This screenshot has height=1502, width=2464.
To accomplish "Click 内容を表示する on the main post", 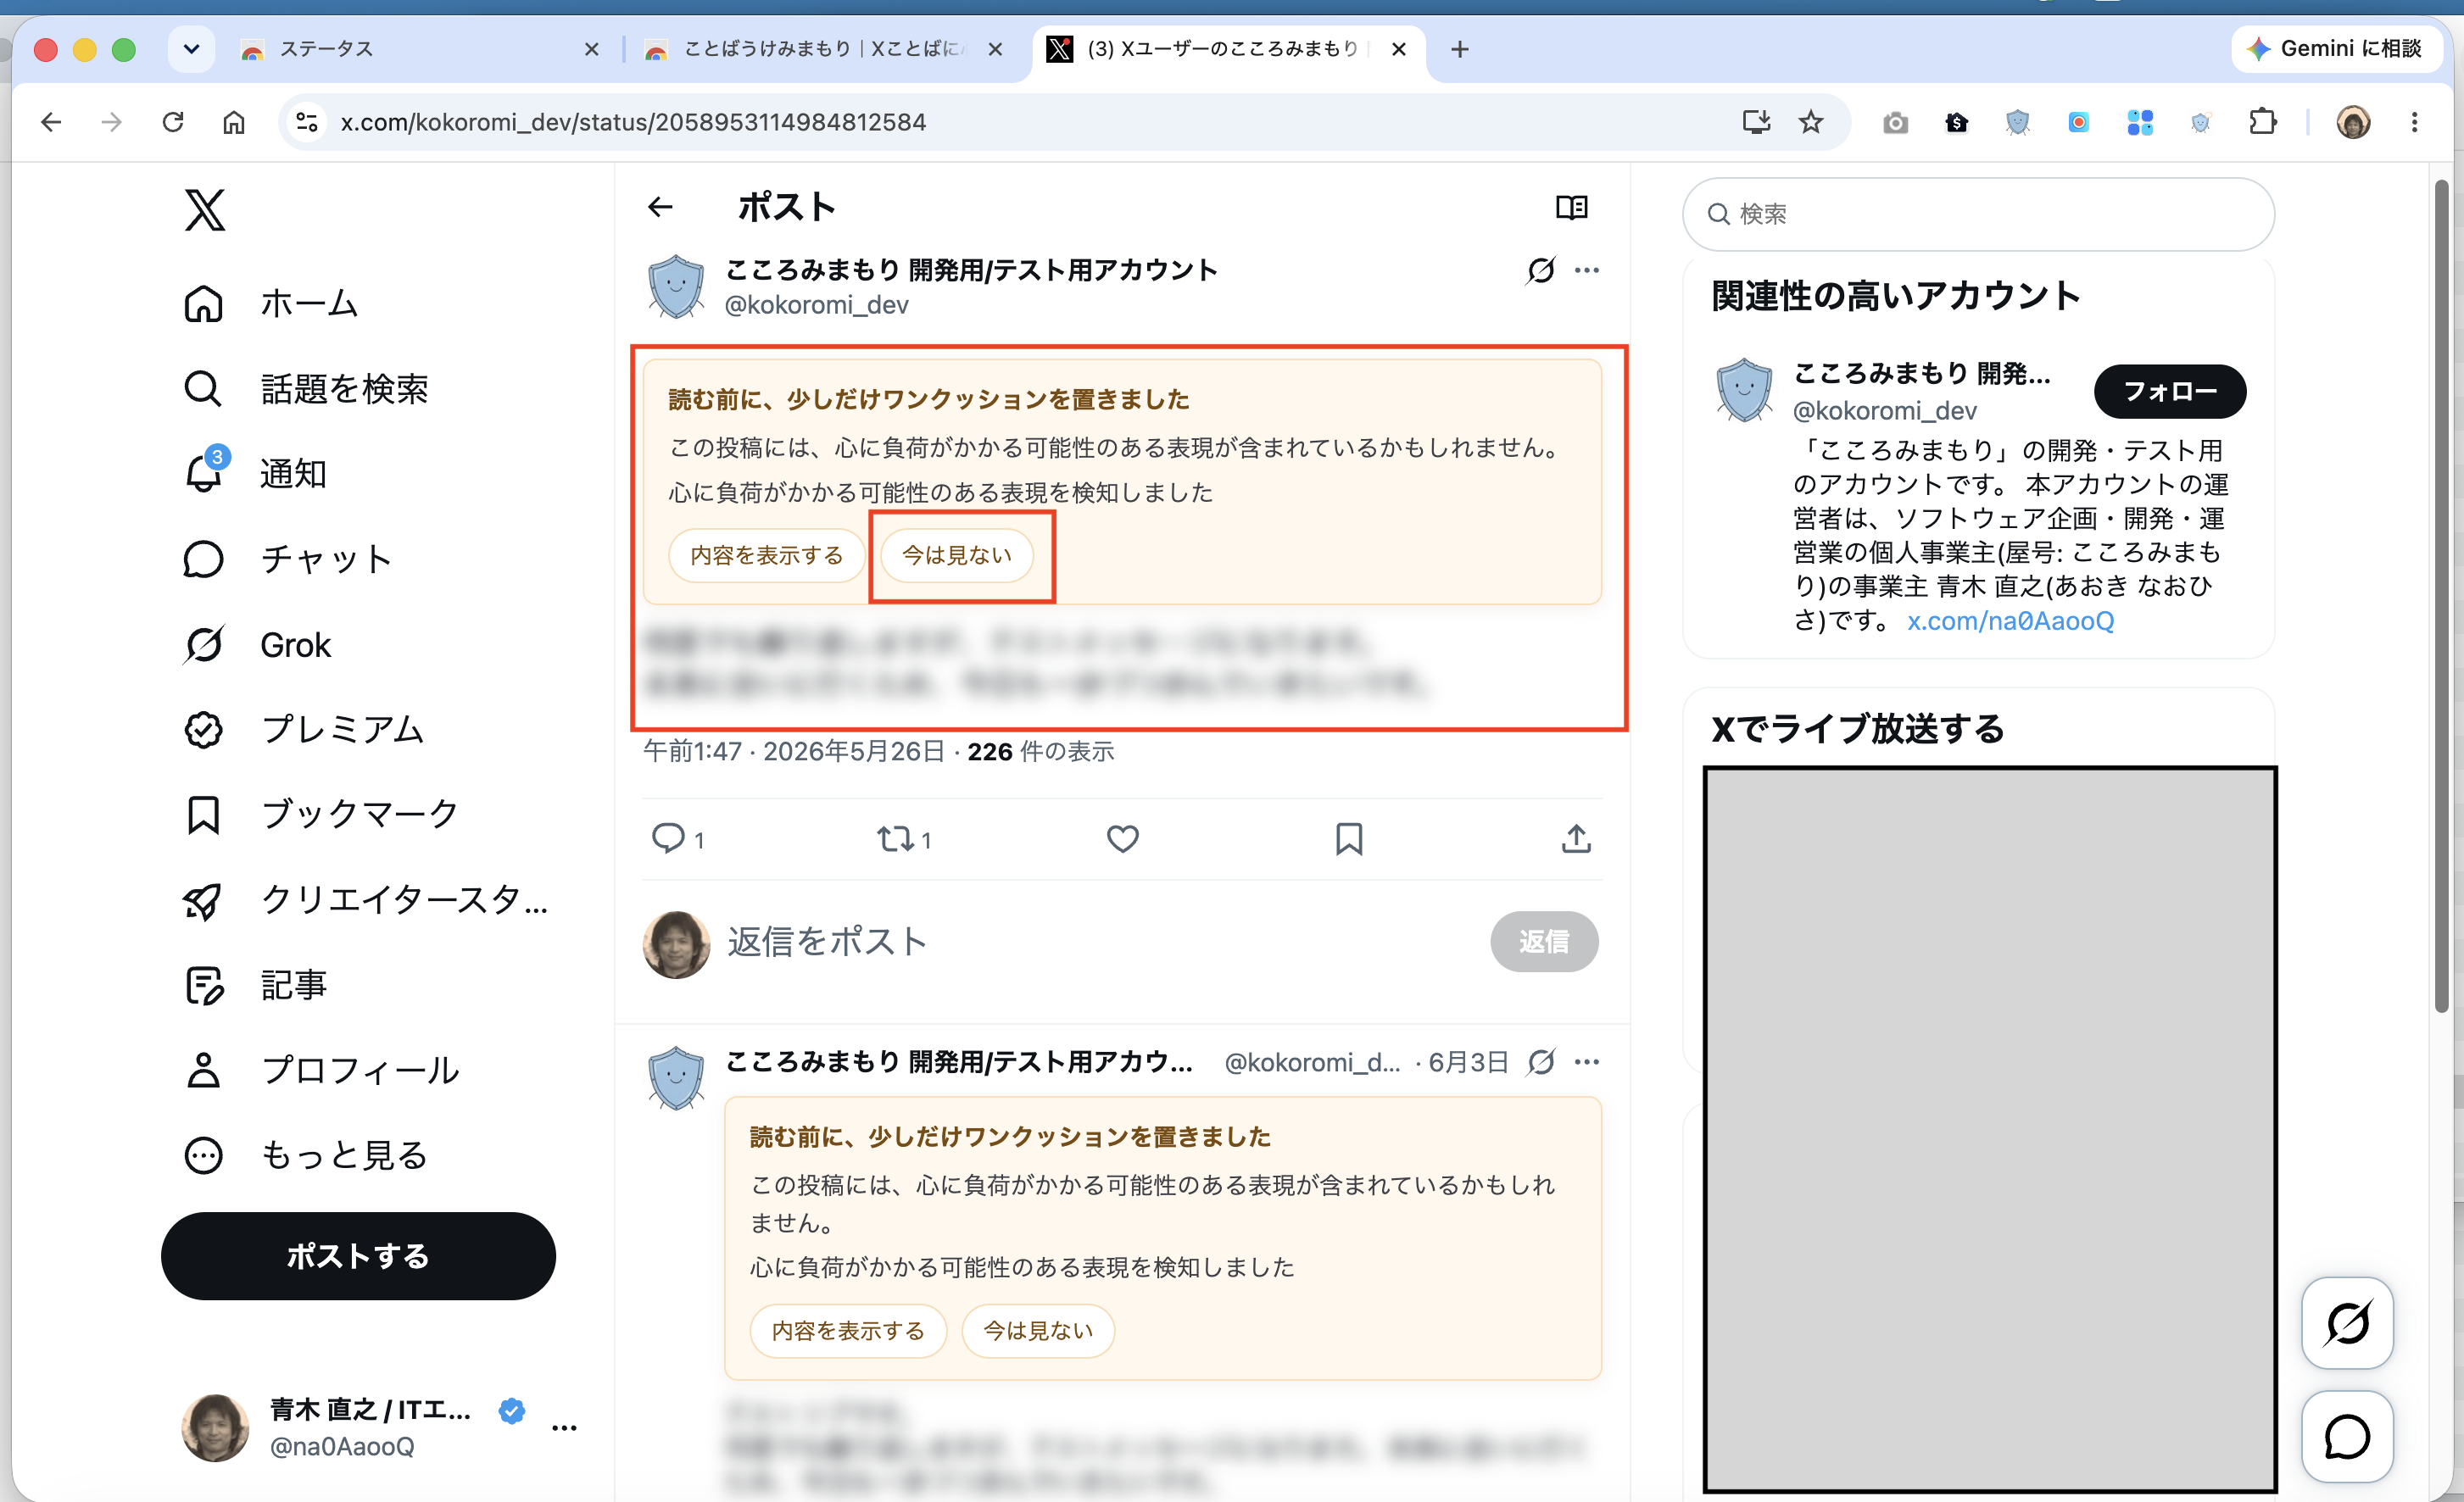I will [767, 555].
